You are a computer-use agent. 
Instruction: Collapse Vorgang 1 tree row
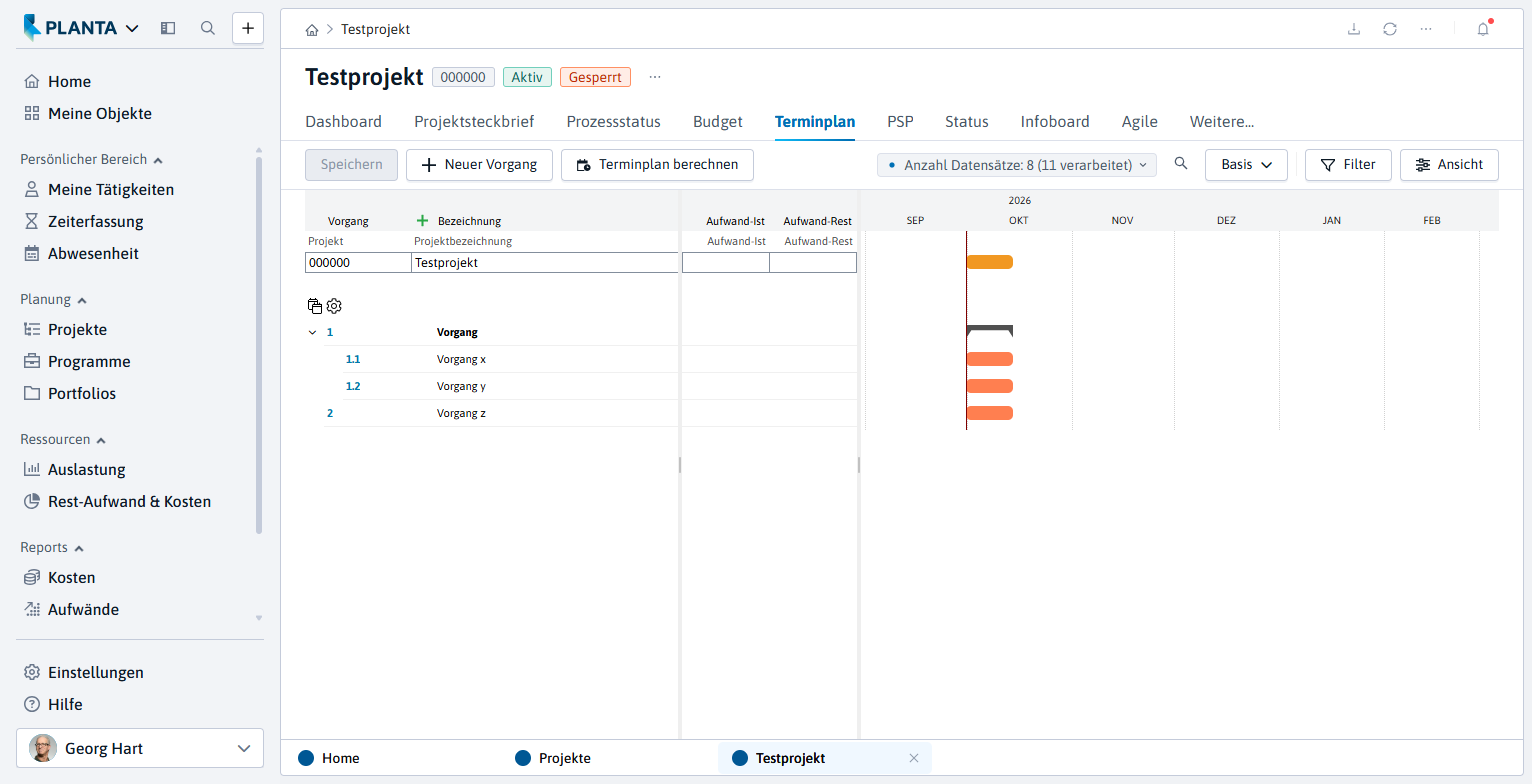[x=312, y=332]
